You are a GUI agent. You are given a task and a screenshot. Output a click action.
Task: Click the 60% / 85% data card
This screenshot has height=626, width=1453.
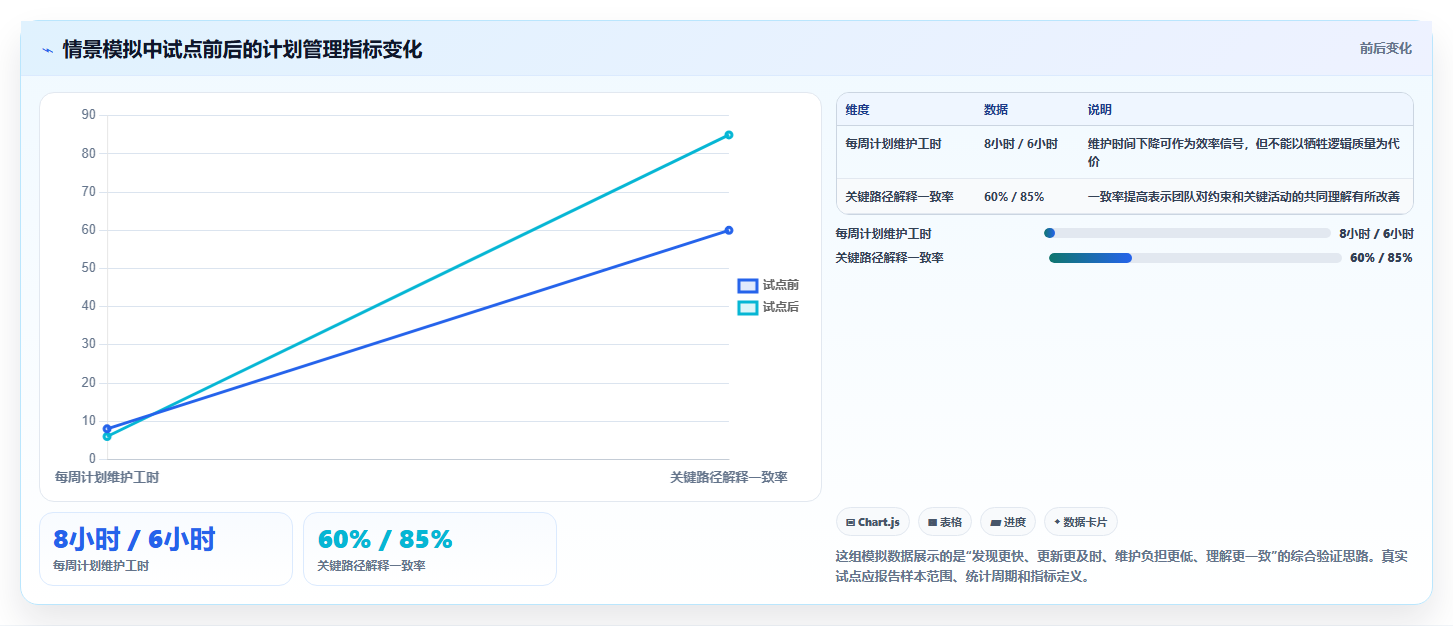(430, 549)
